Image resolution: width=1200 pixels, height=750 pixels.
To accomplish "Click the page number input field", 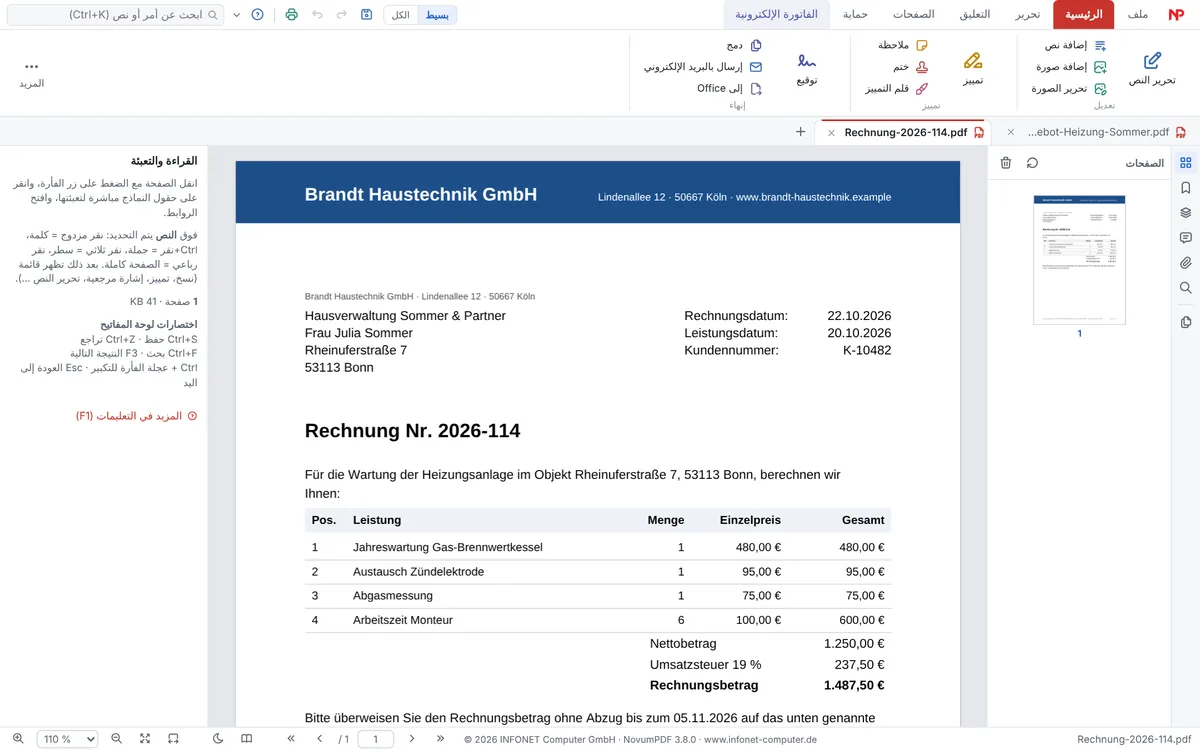I will pyautogui.click(x=375, y=739).
